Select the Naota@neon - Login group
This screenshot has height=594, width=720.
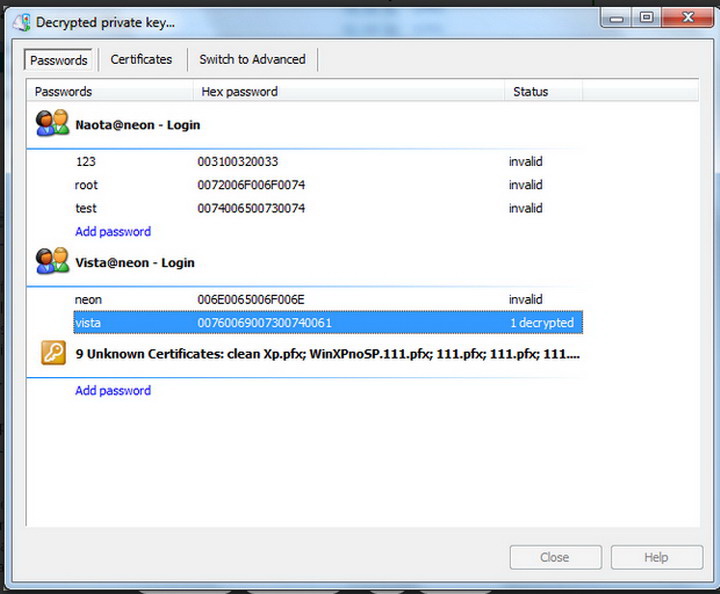[137, 125]
